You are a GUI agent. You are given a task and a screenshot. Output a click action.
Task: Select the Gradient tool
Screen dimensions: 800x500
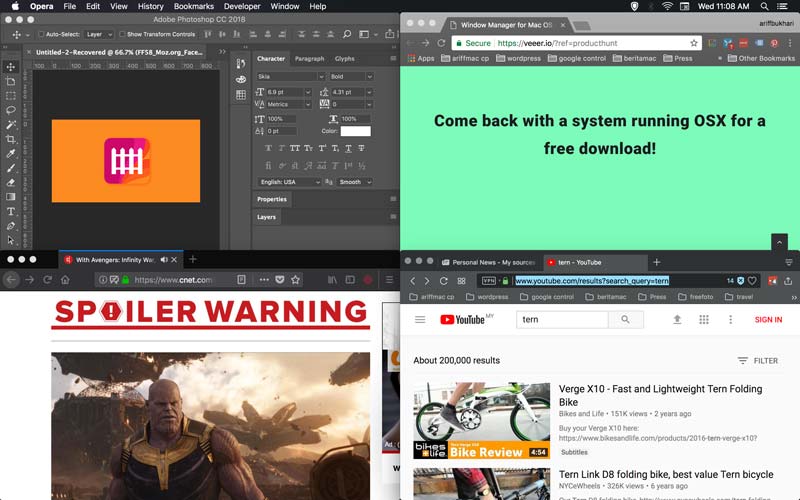click(11, 197)
